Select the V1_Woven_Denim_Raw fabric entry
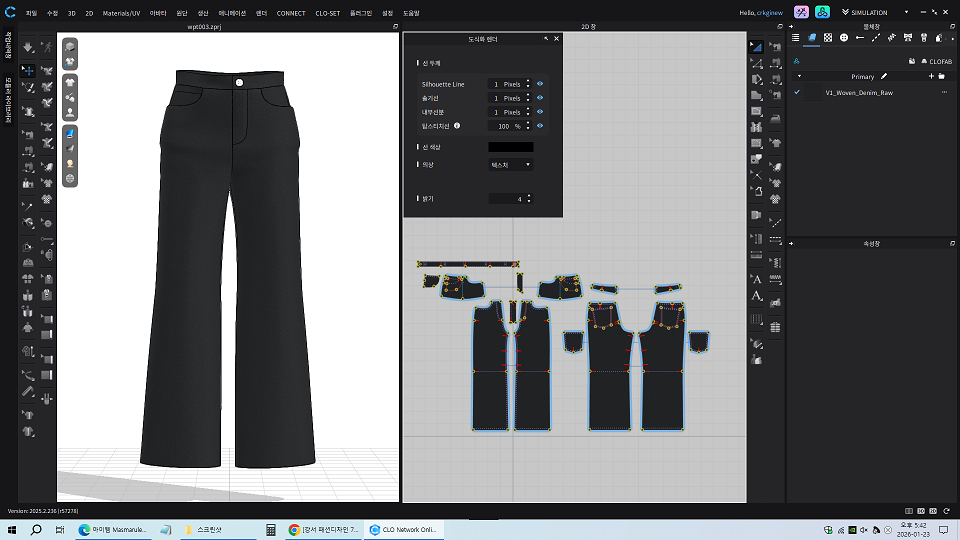Image resolution: width=960 pixels, height=540 pixels. coord(858,92)
